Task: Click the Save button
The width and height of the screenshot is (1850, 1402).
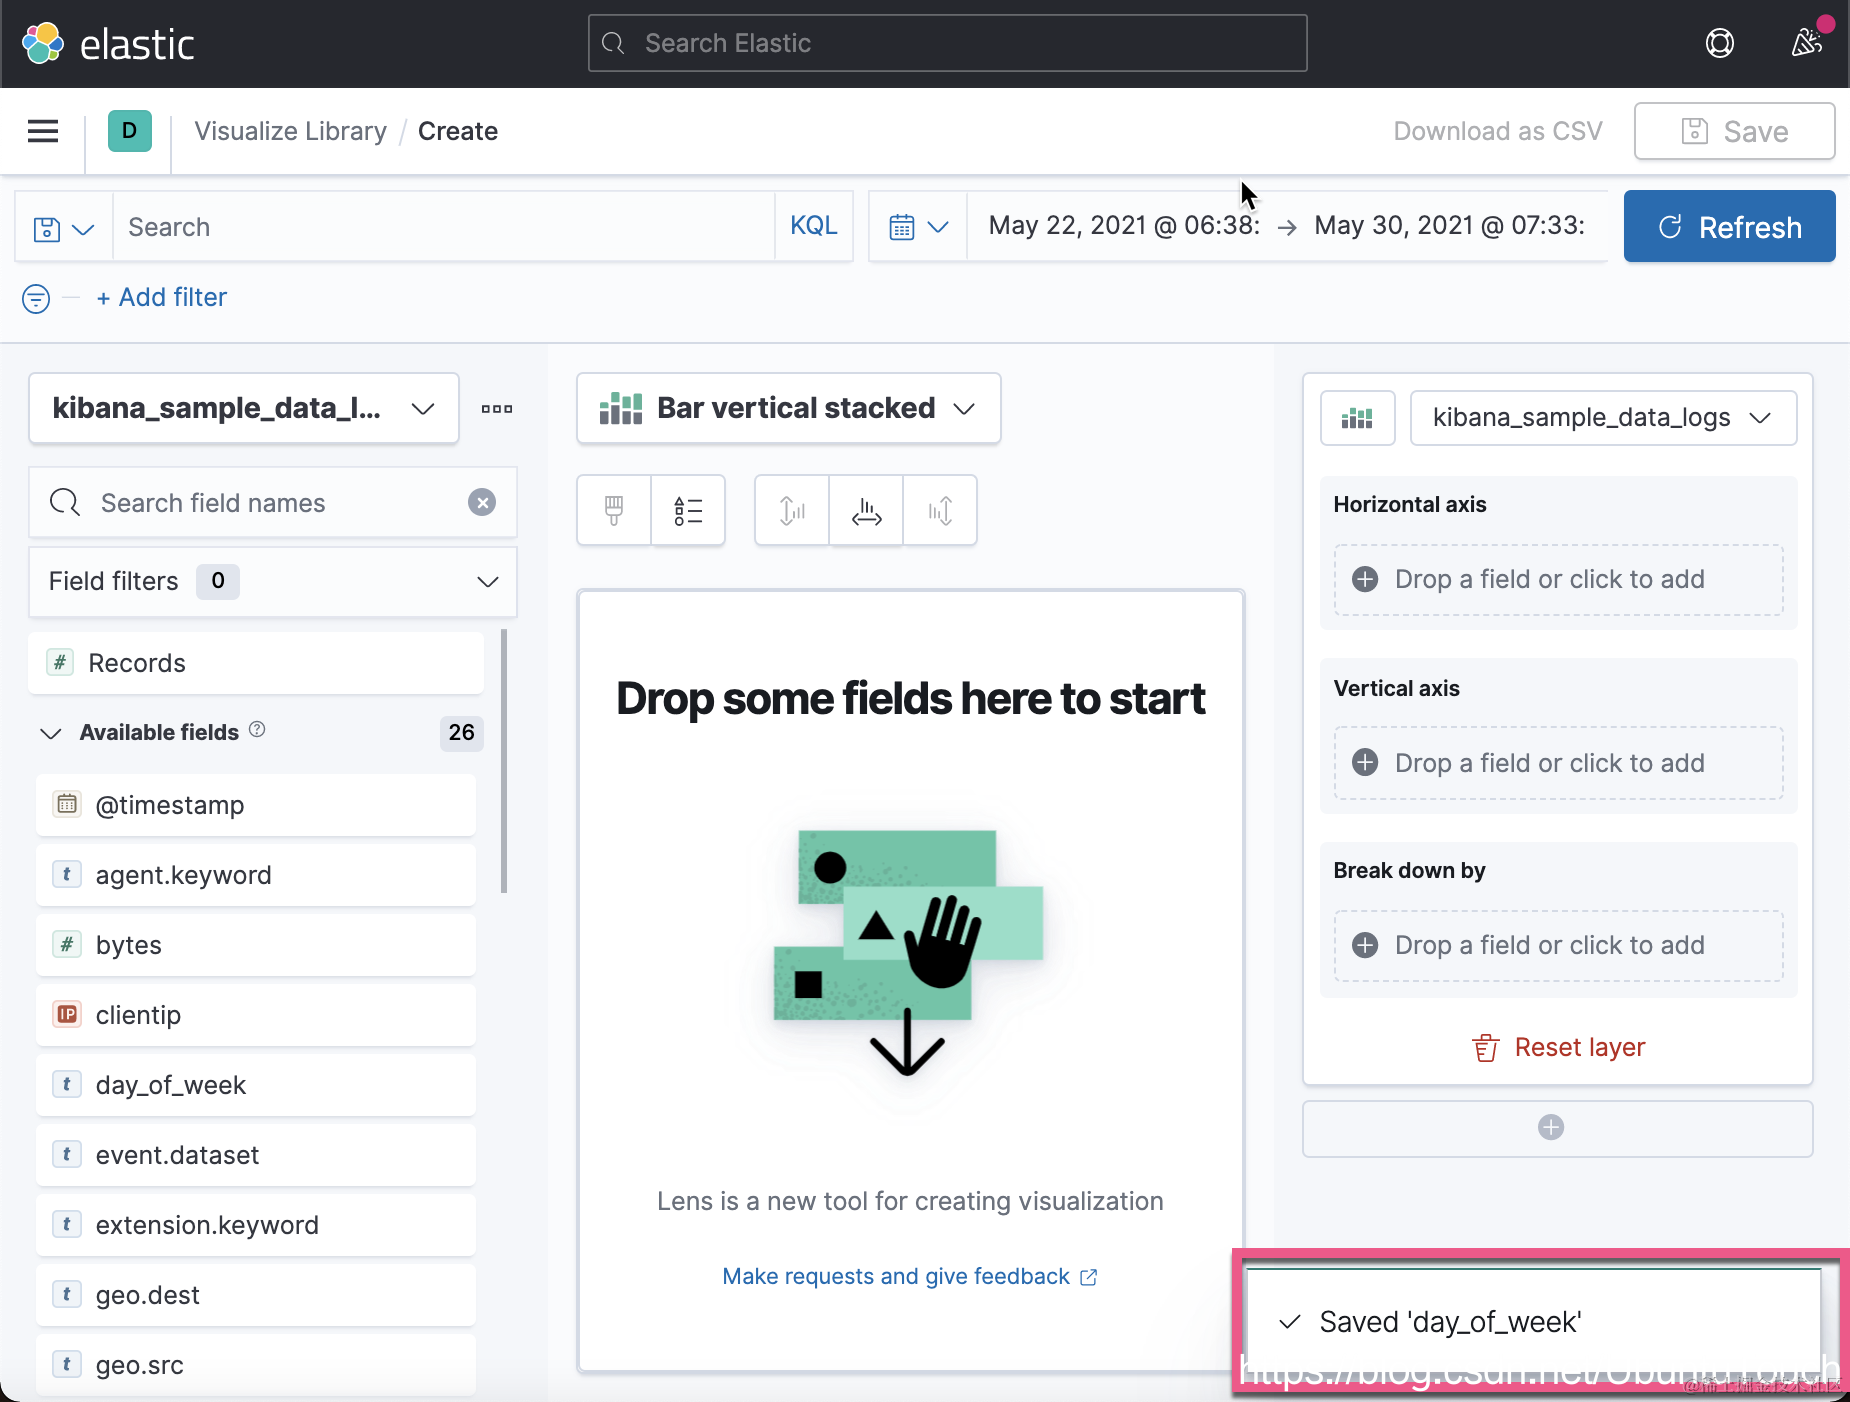Action: (1734, 131)
